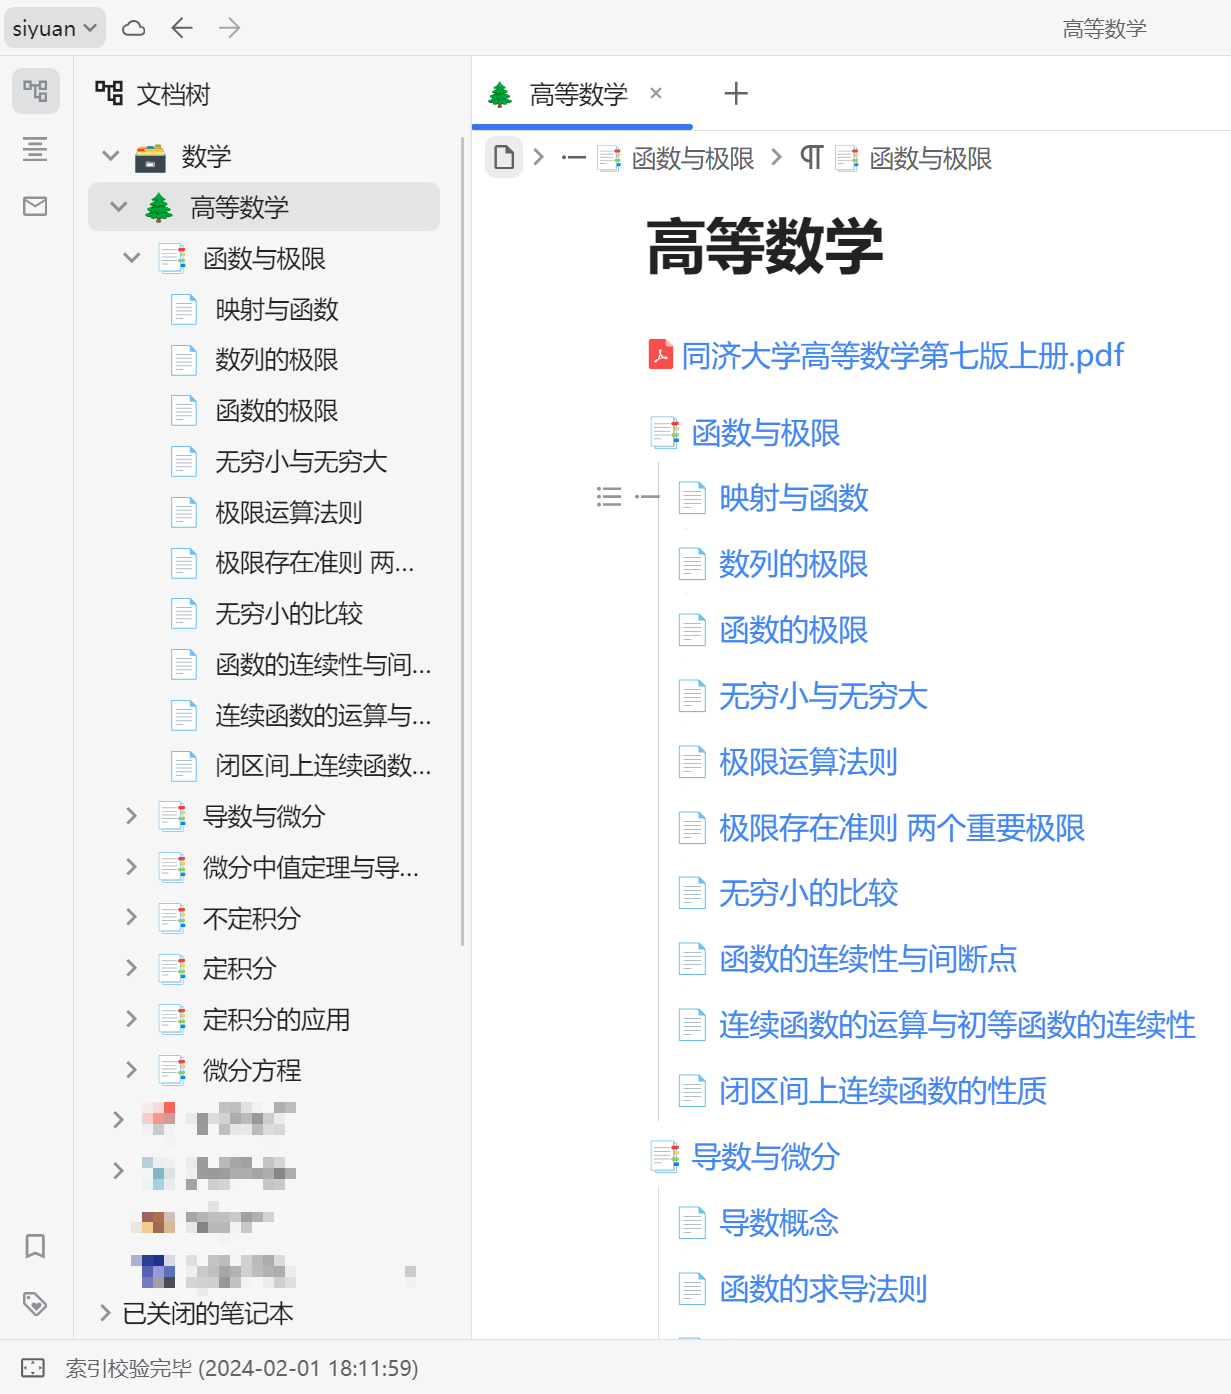
Task: Open the outline panel in the sidebar
Action: click(36, 148)
